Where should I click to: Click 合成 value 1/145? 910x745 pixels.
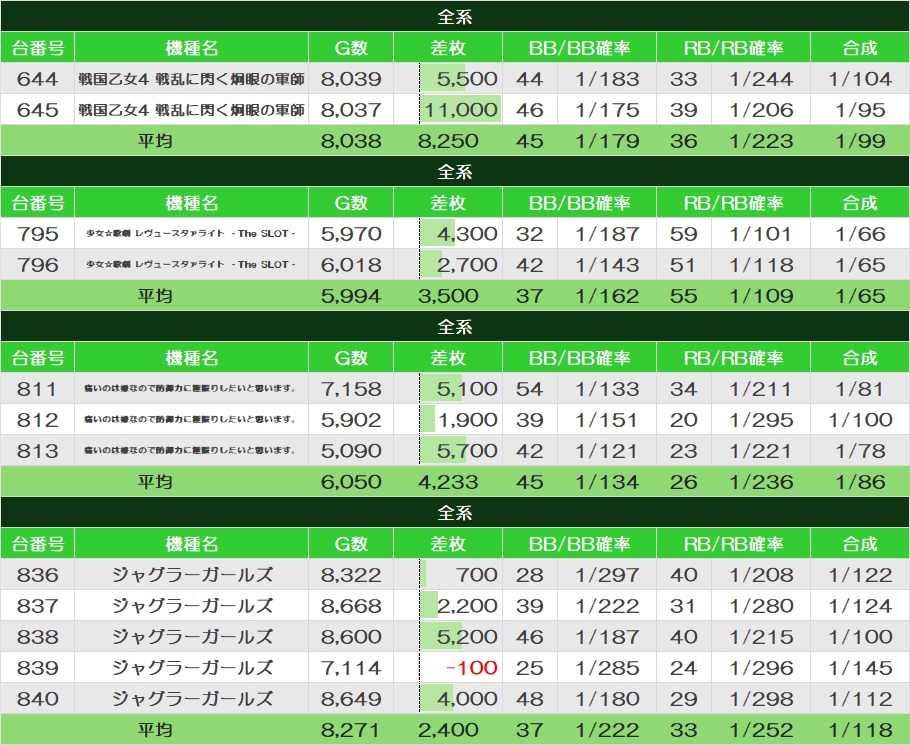pyautogui.click(x=860, y=668)
